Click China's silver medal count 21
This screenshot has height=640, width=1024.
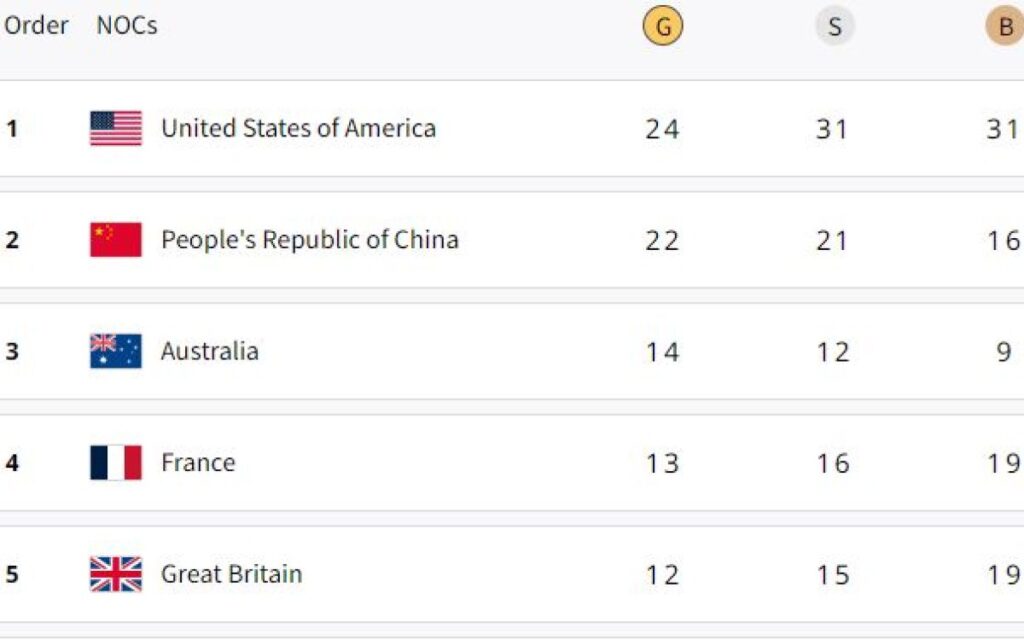832,241
